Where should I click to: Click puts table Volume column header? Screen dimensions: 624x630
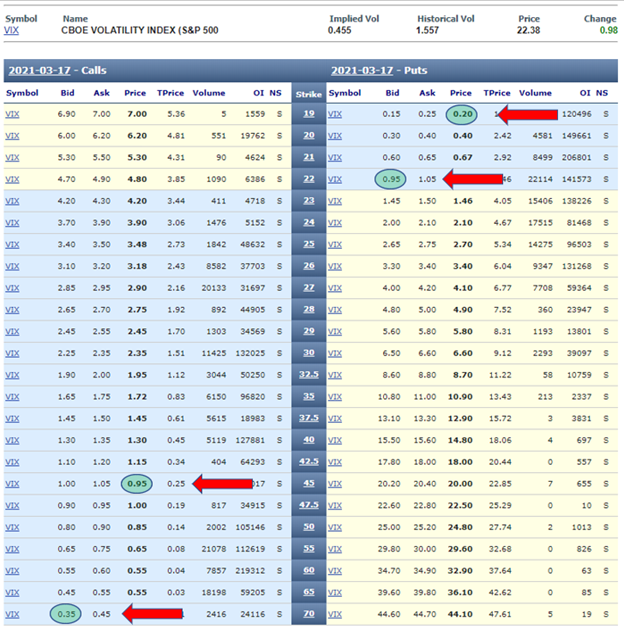click(535, 93)
